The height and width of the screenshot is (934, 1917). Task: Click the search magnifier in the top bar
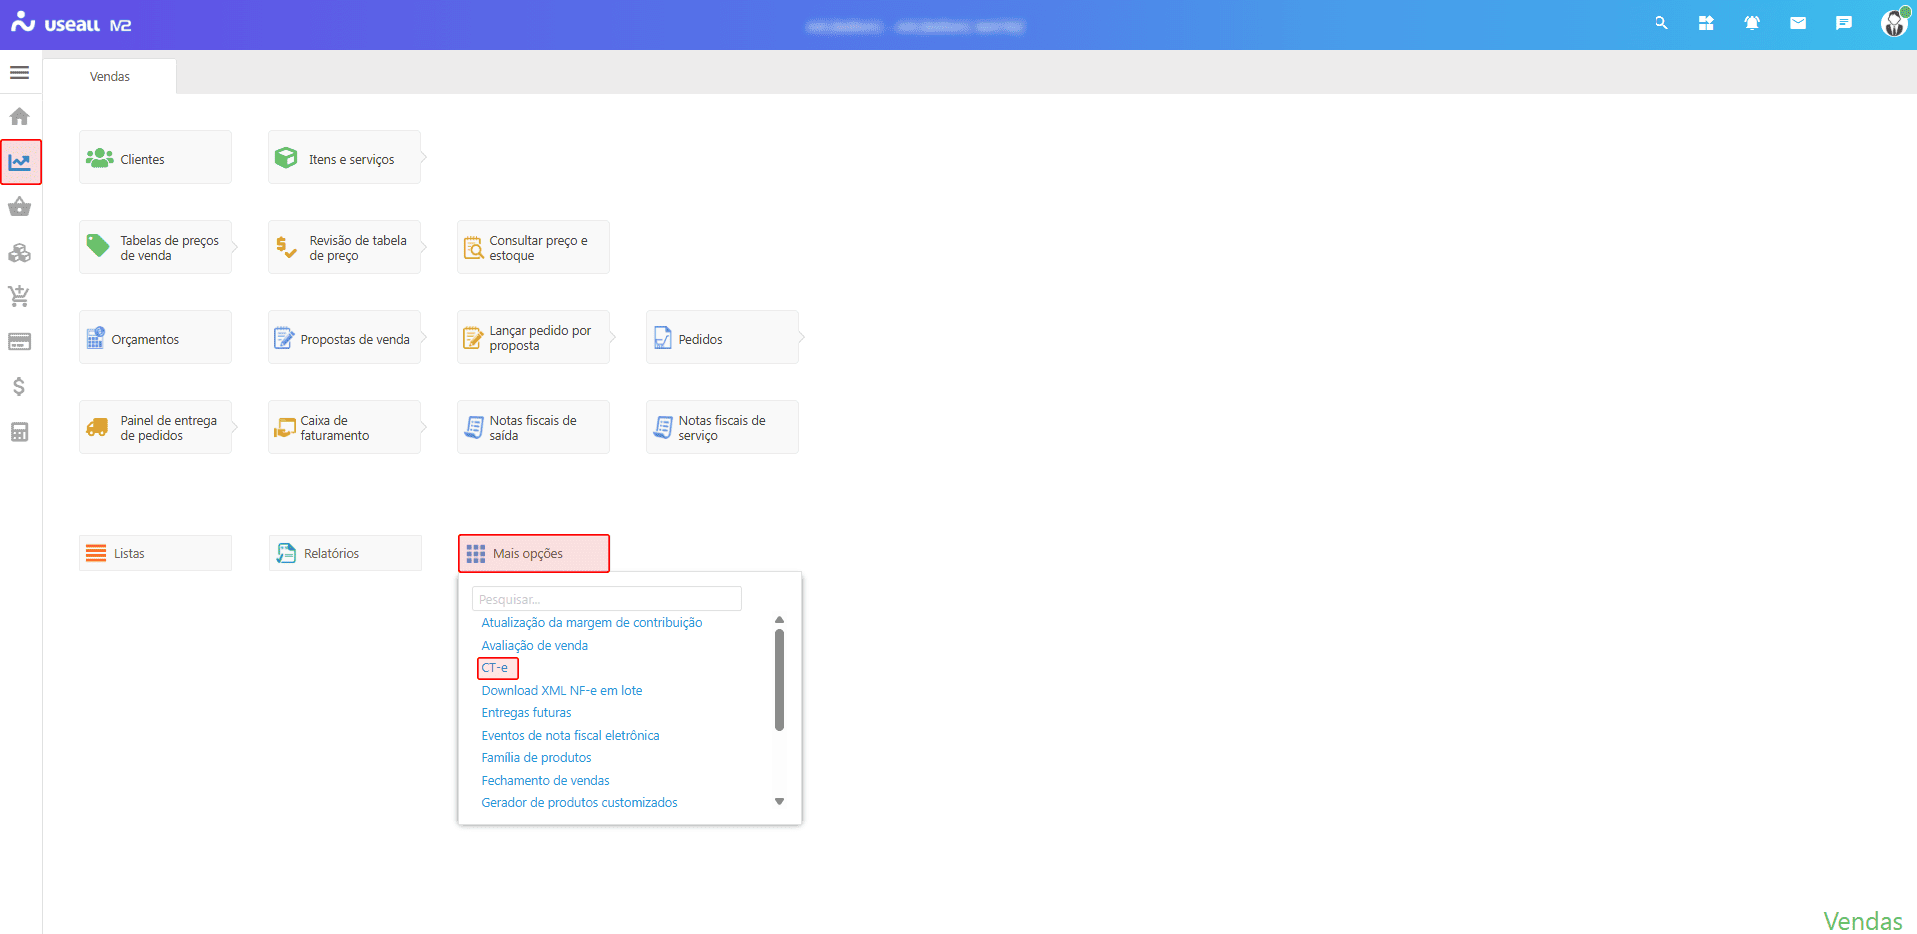coord(1661,23)
